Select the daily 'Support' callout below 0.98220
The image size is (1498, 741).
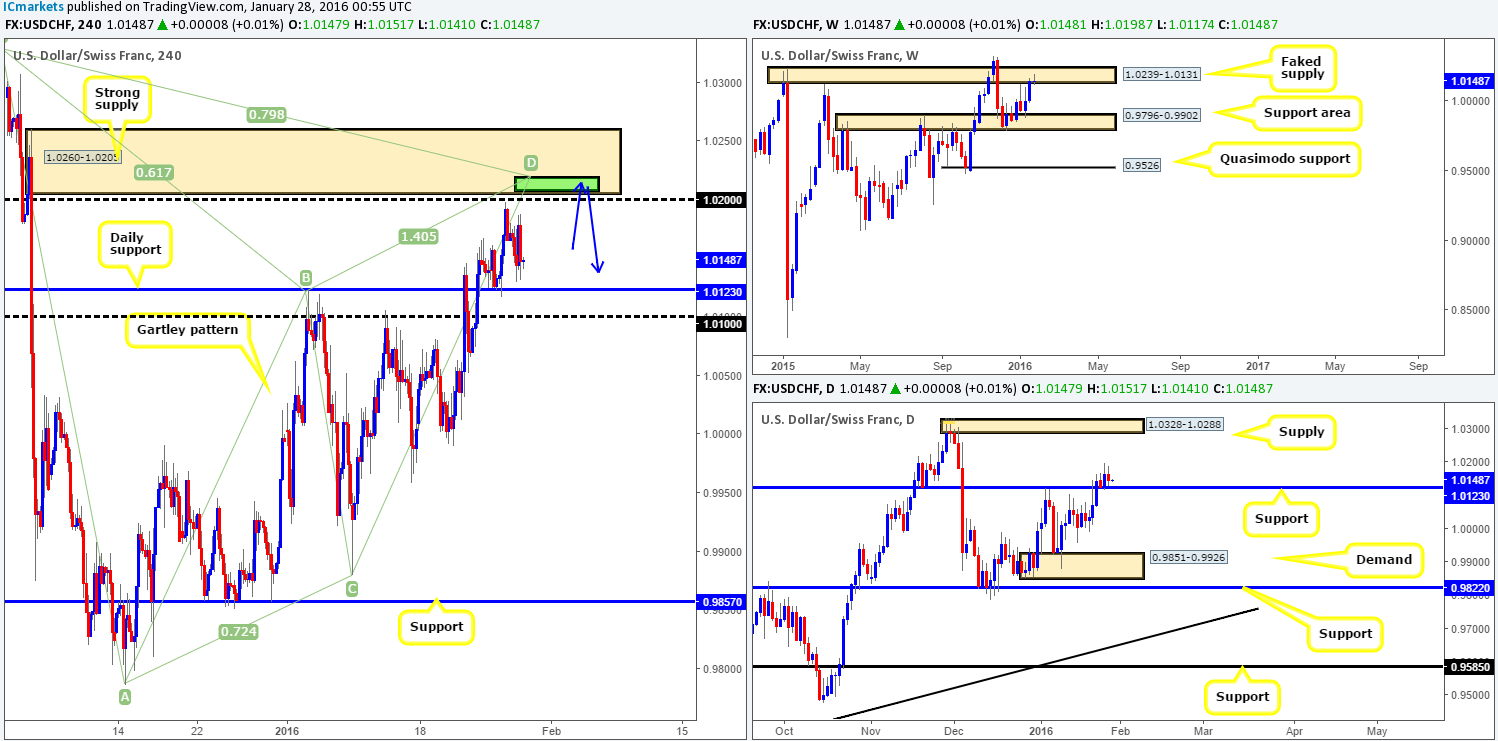point(1344,632)
